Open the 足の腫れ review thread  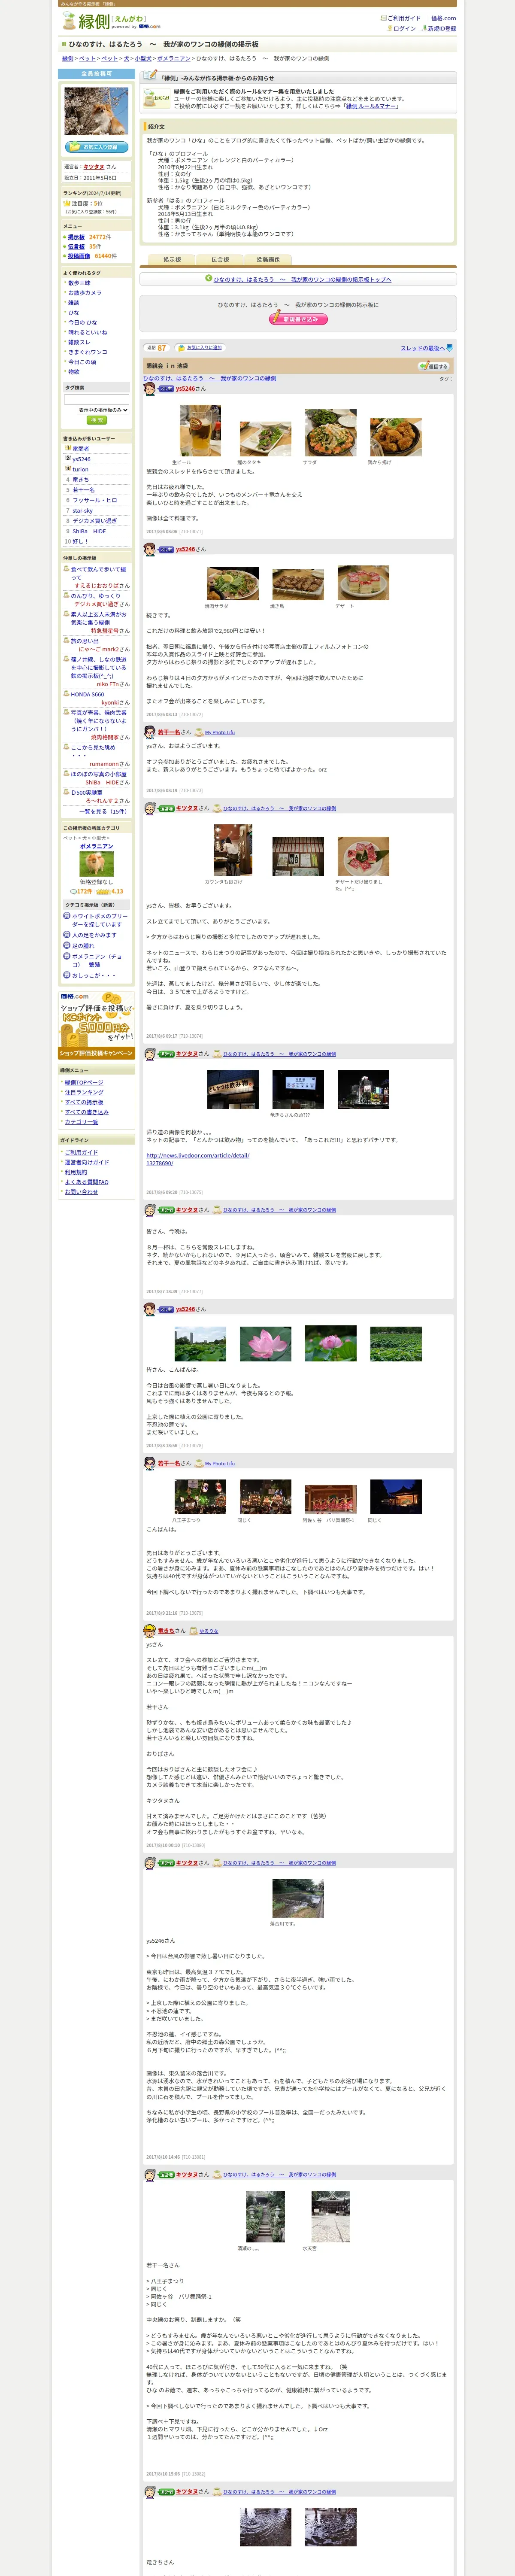pyautogui.click(x=83, y=945)
